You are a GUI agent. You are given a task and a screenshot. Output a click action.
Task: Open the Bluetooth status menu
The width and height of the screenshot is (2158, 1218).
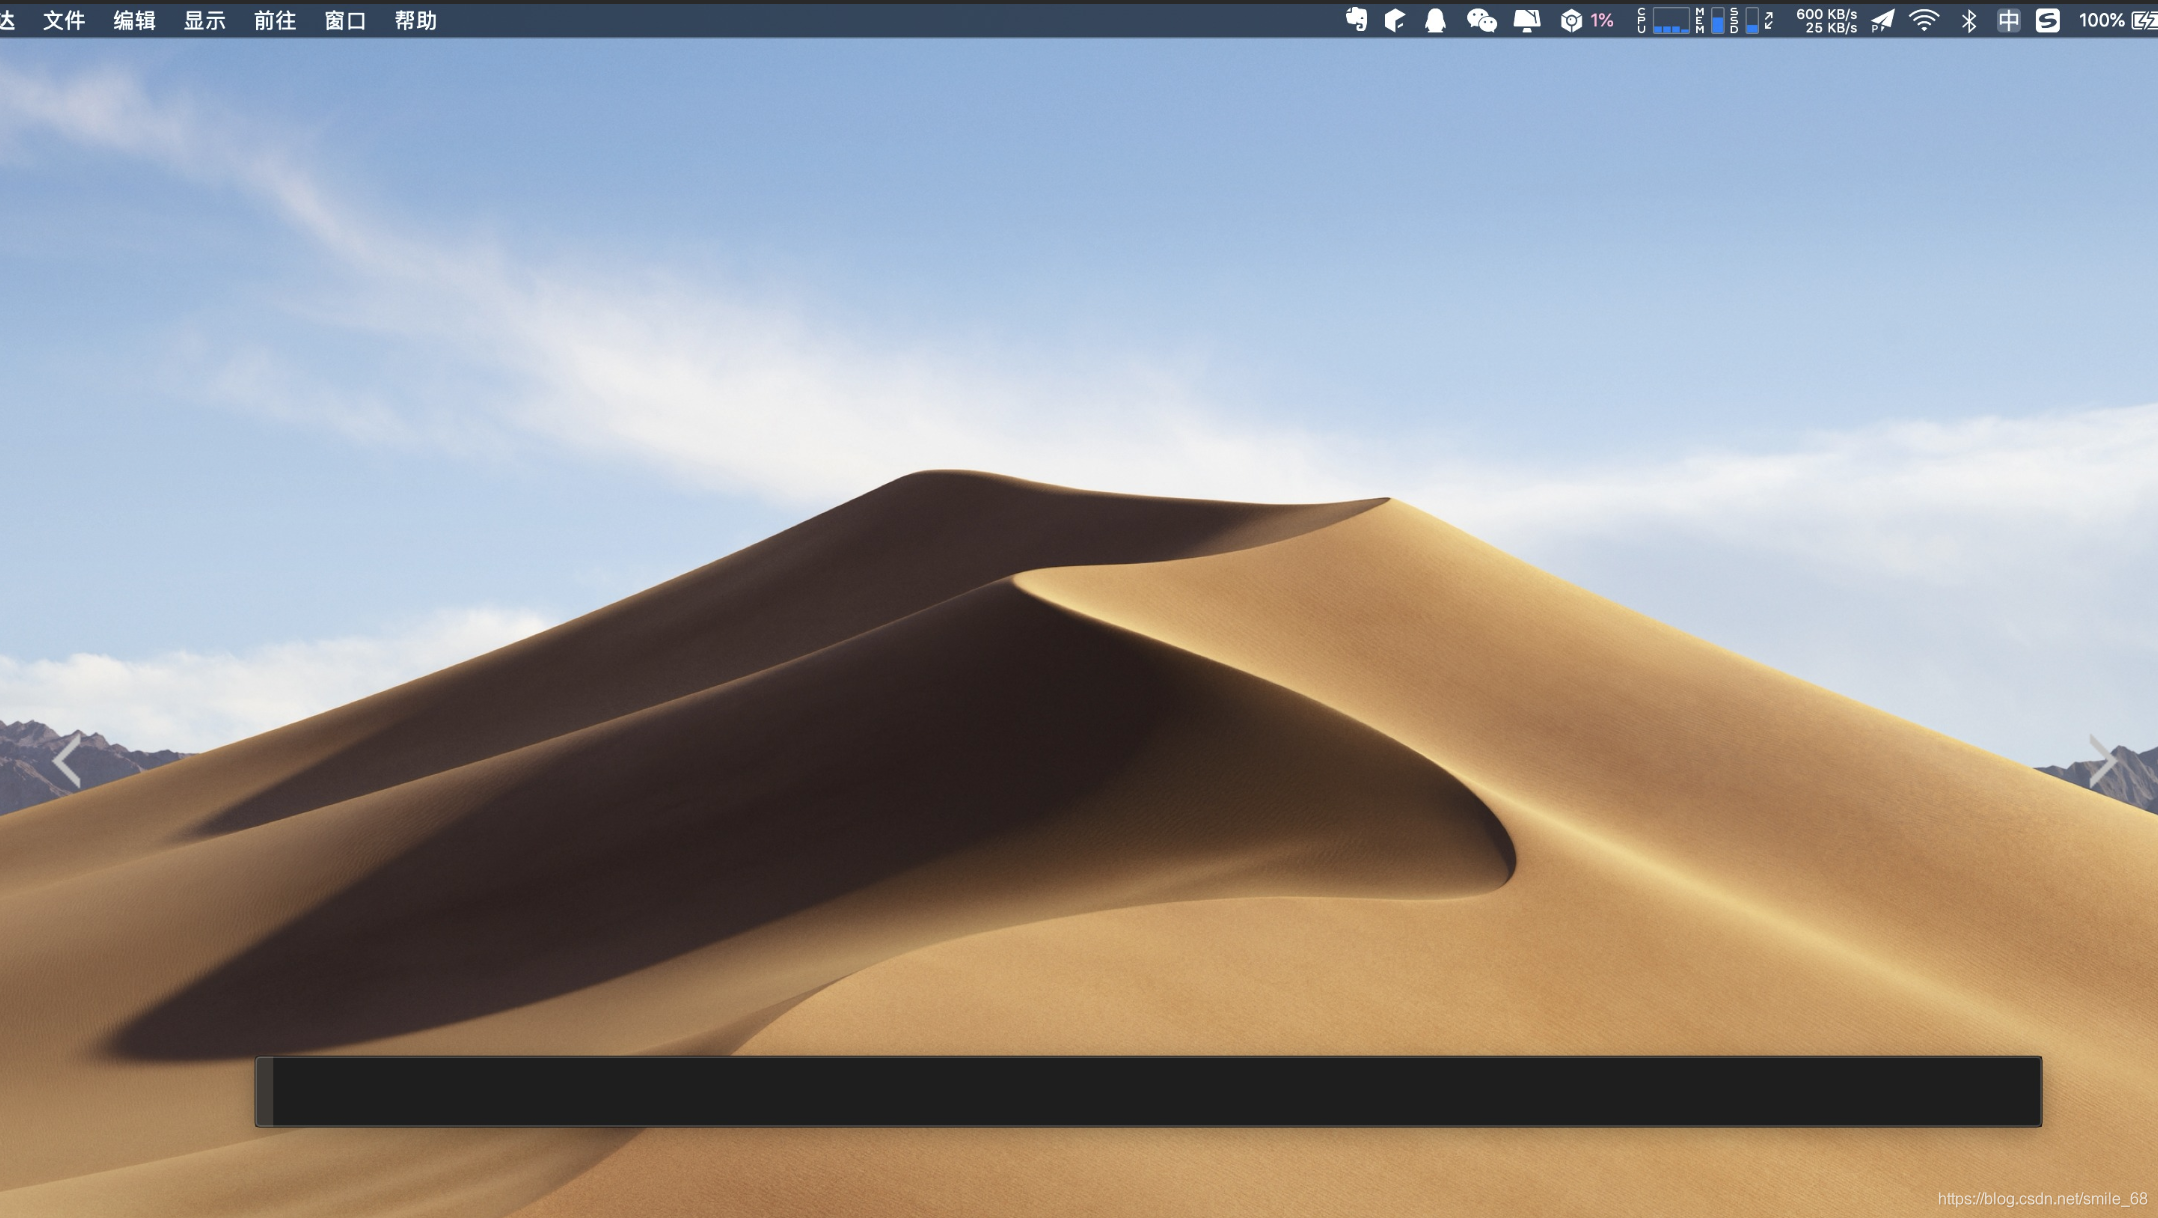(1969, 20)
